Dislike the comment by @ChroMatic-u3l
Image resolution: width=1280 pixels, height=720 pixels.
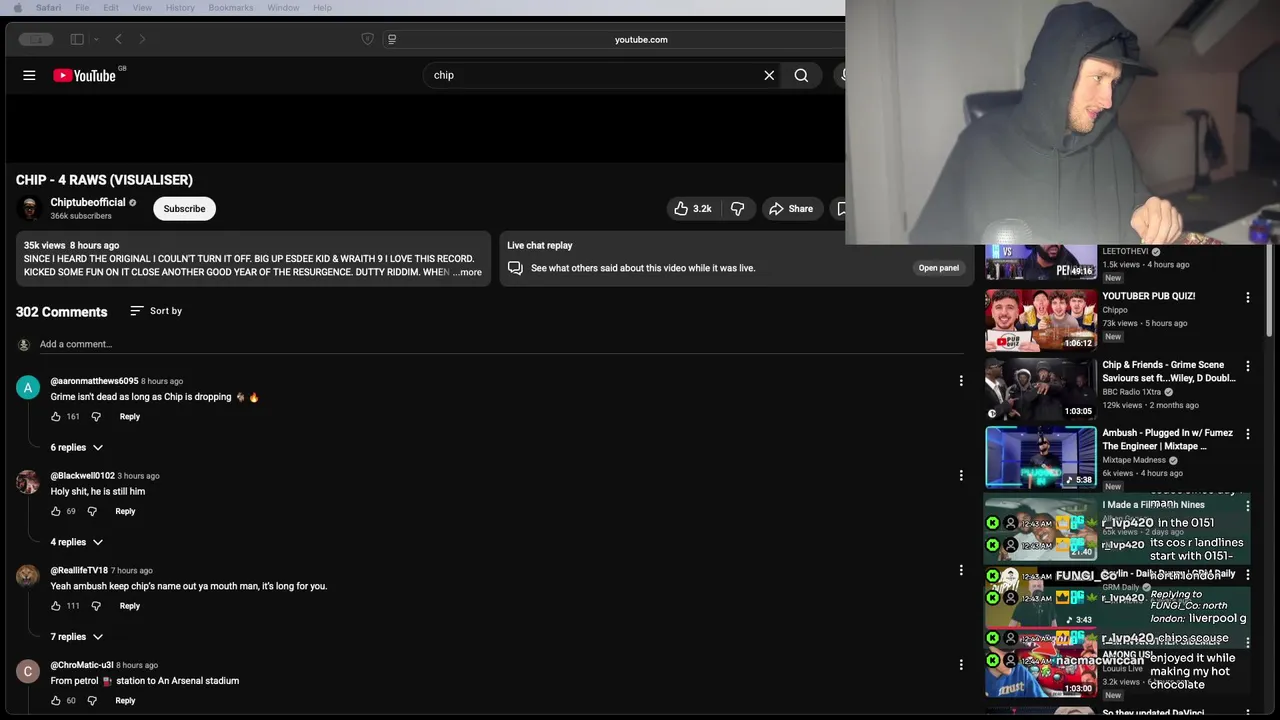pyautogui.click(x=92, y=701)
